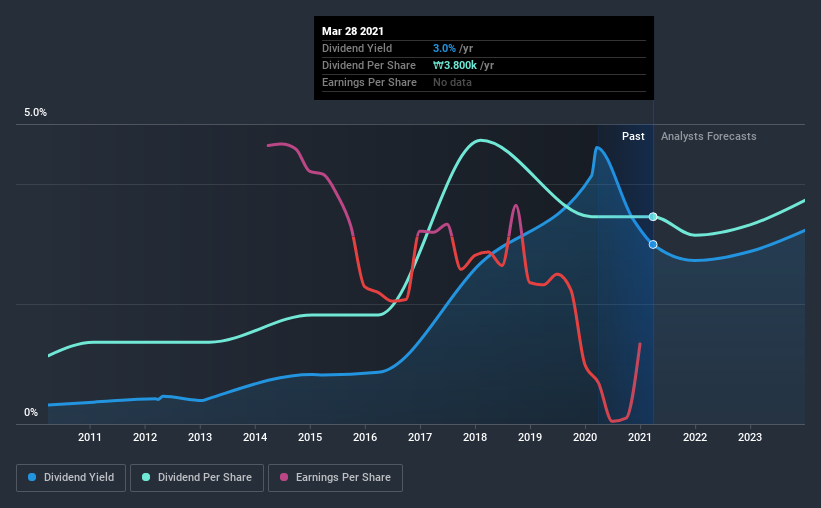Viewport: 821px width, 508px height.
Task: Click the blue Dividend Yield legend dot
Action: 32,477
